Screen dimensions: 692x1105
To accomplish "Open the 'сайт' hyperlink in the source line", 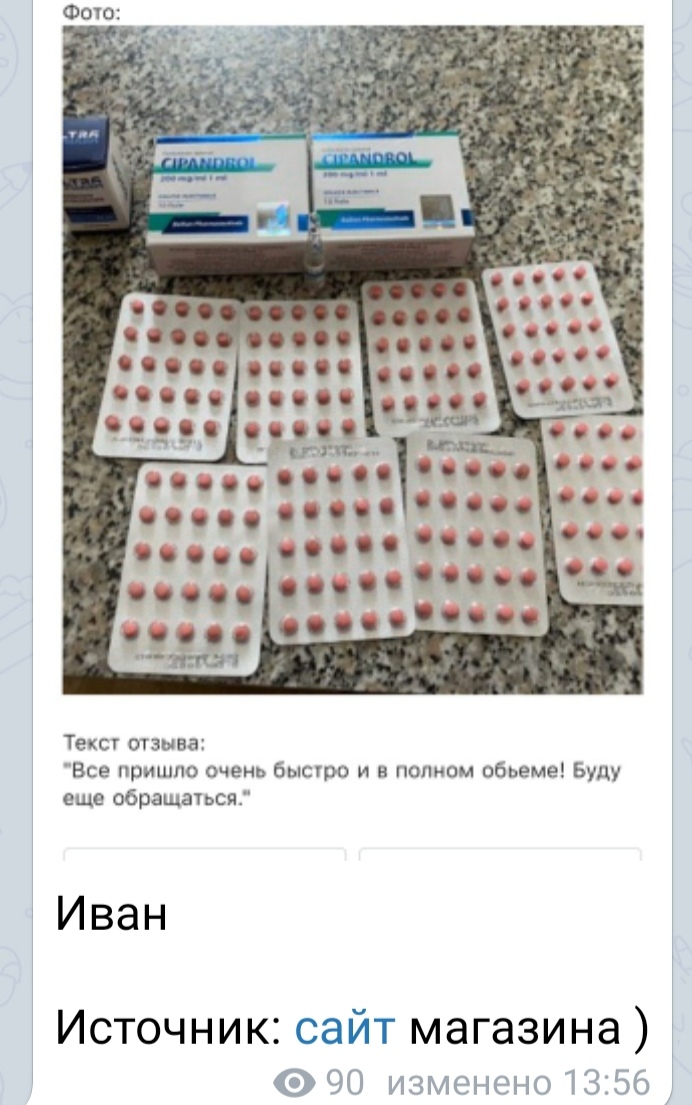I will pyautogui.click(x=345, y=1027).
